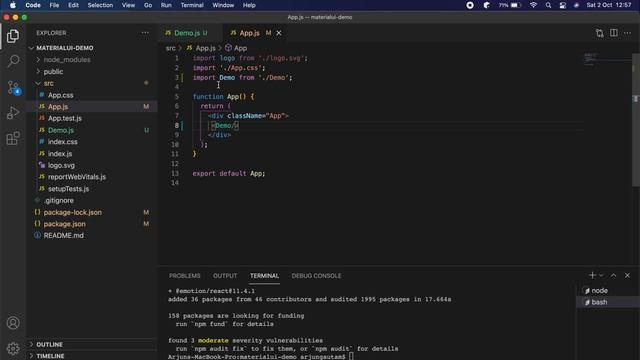This screenshot has width=640, height=360.
Task: Open the Go menu
Action: tap(148, 5)
